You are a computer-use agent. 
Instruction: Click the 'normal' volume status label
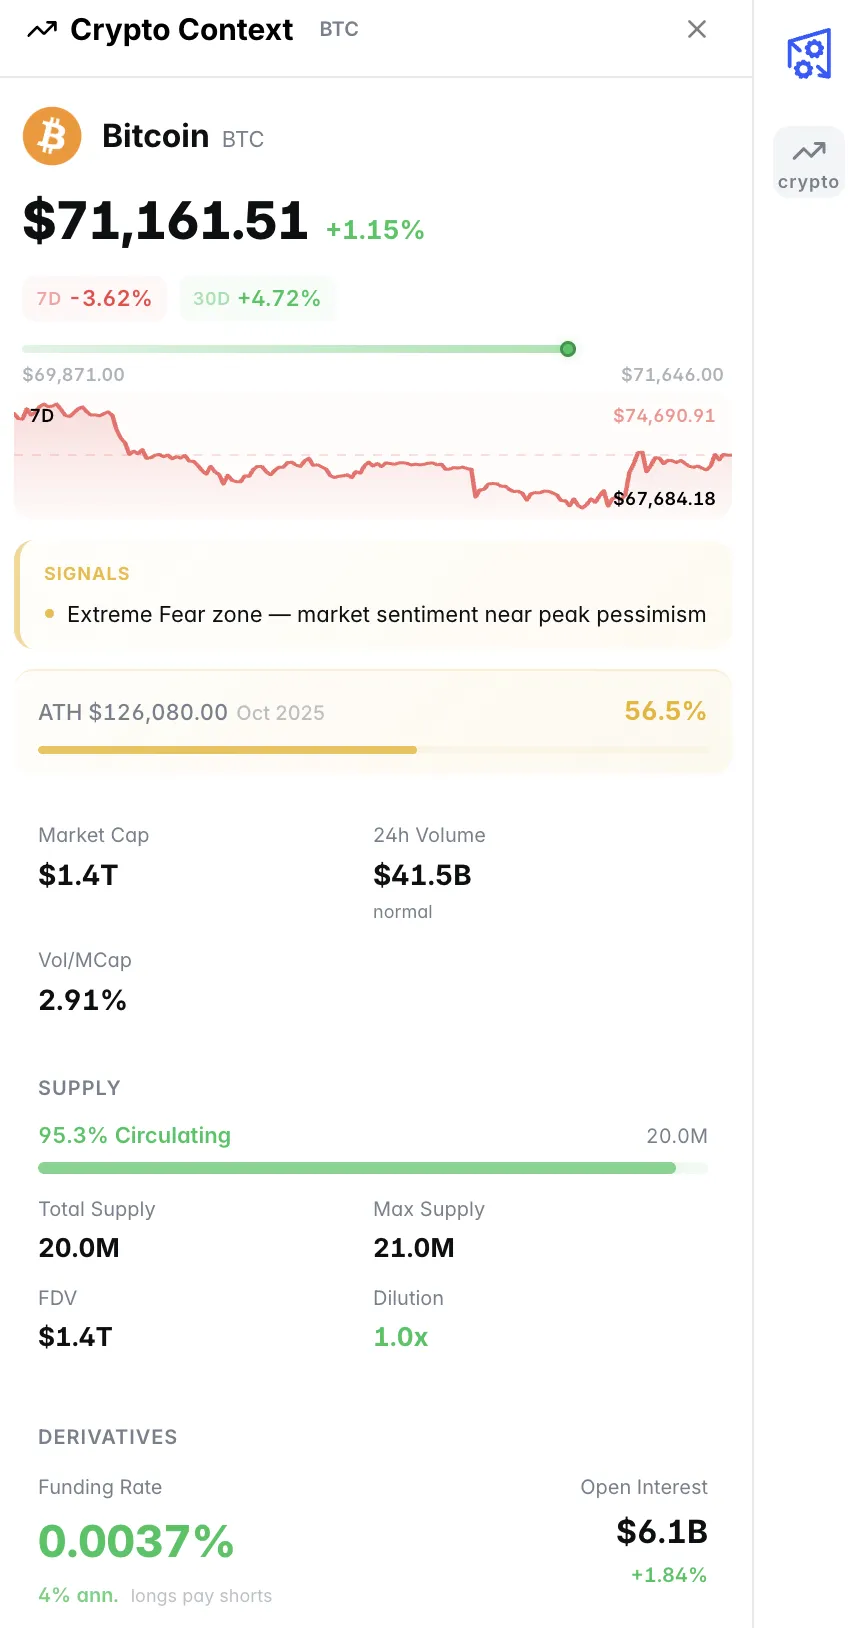402,911
